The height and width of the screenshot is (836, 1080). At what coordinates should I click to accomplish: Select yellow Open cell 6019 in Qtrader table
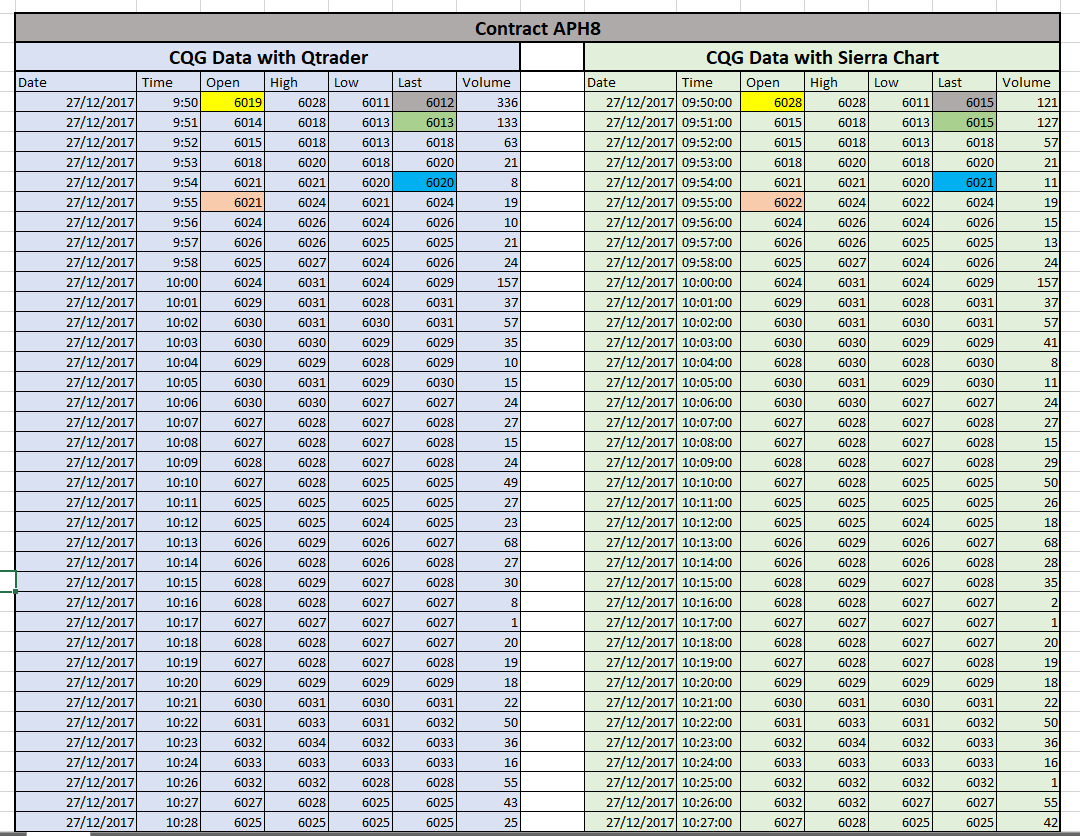tap(232, 103)
